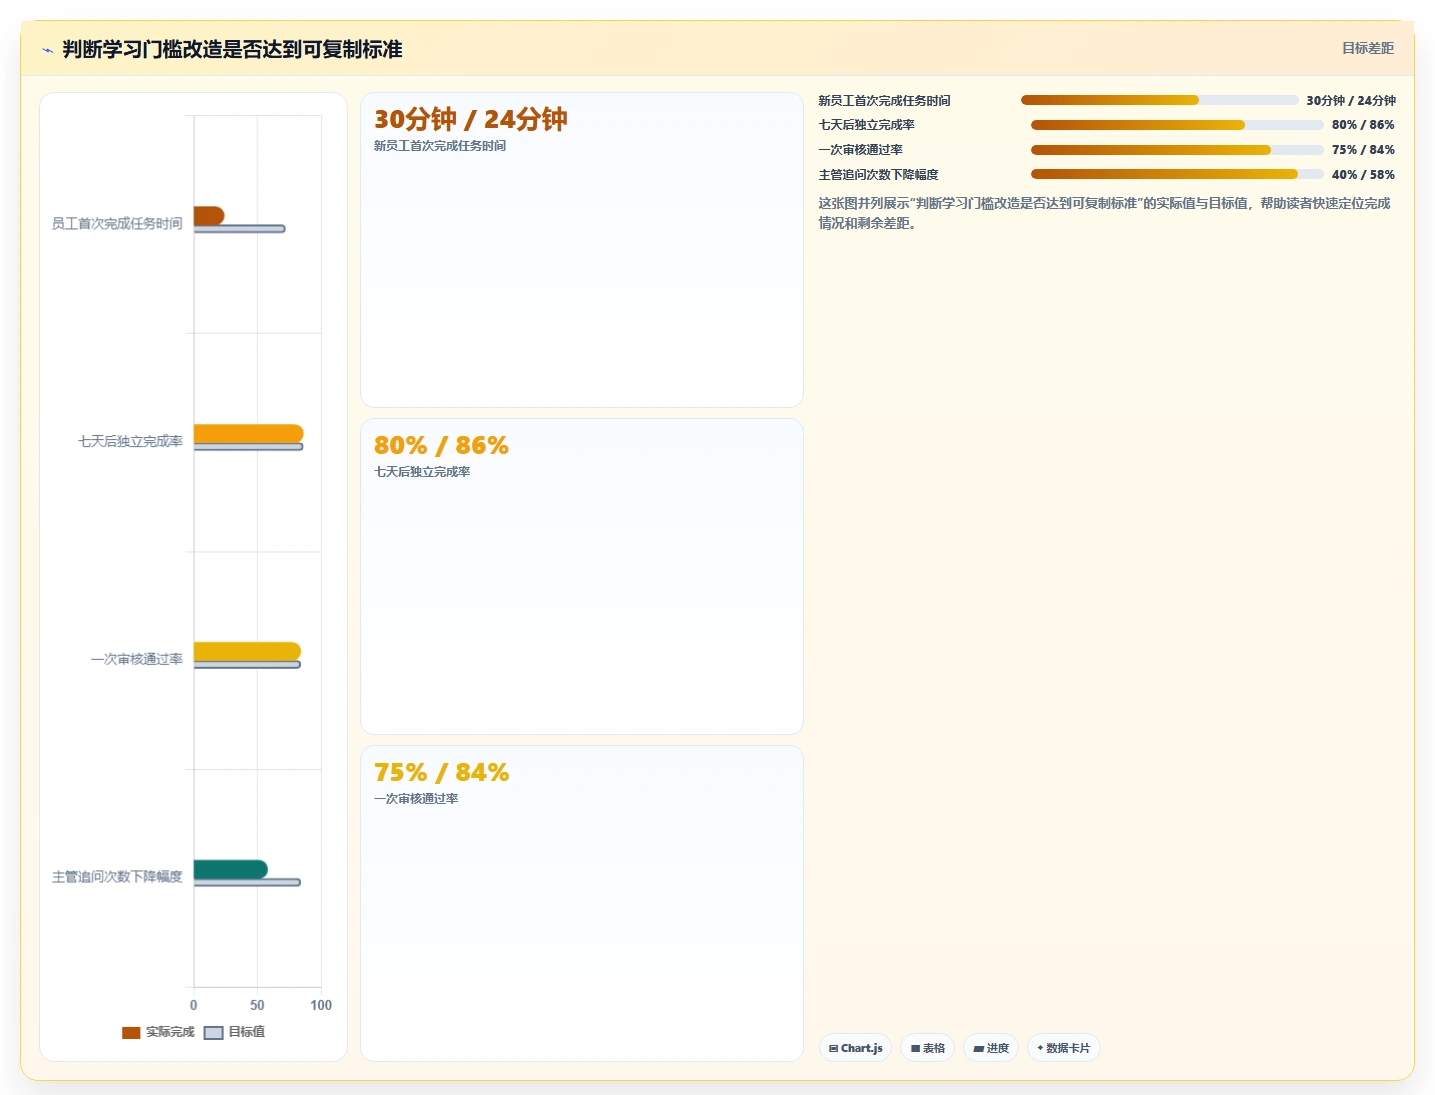Screen dimensions: 1435x1095
Task: Click the progress row label 一次审核通过率
Action: pyautogui.click(x=860, y=150)
